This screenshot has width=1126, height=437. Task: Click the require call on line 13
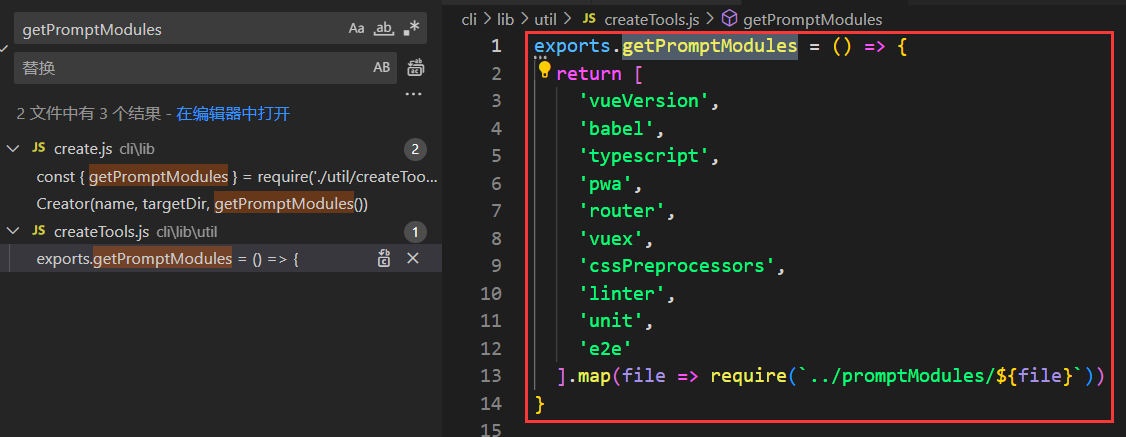748,375
